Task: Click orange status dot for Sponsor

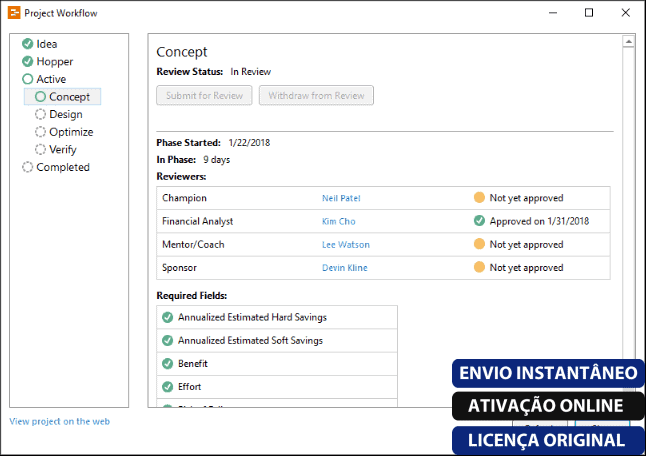Action: pyautogui.click(x=479, y=267)
